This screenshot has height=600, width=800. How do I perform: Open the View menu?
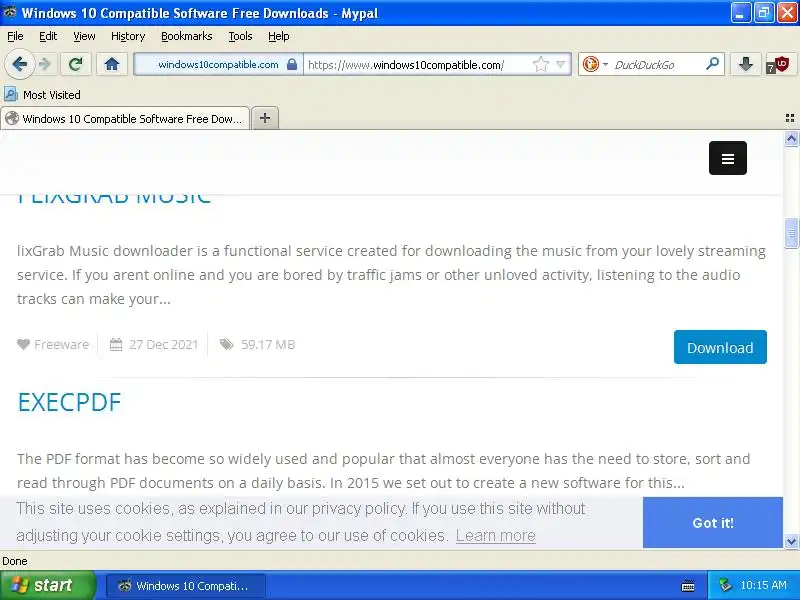[84, 36]
